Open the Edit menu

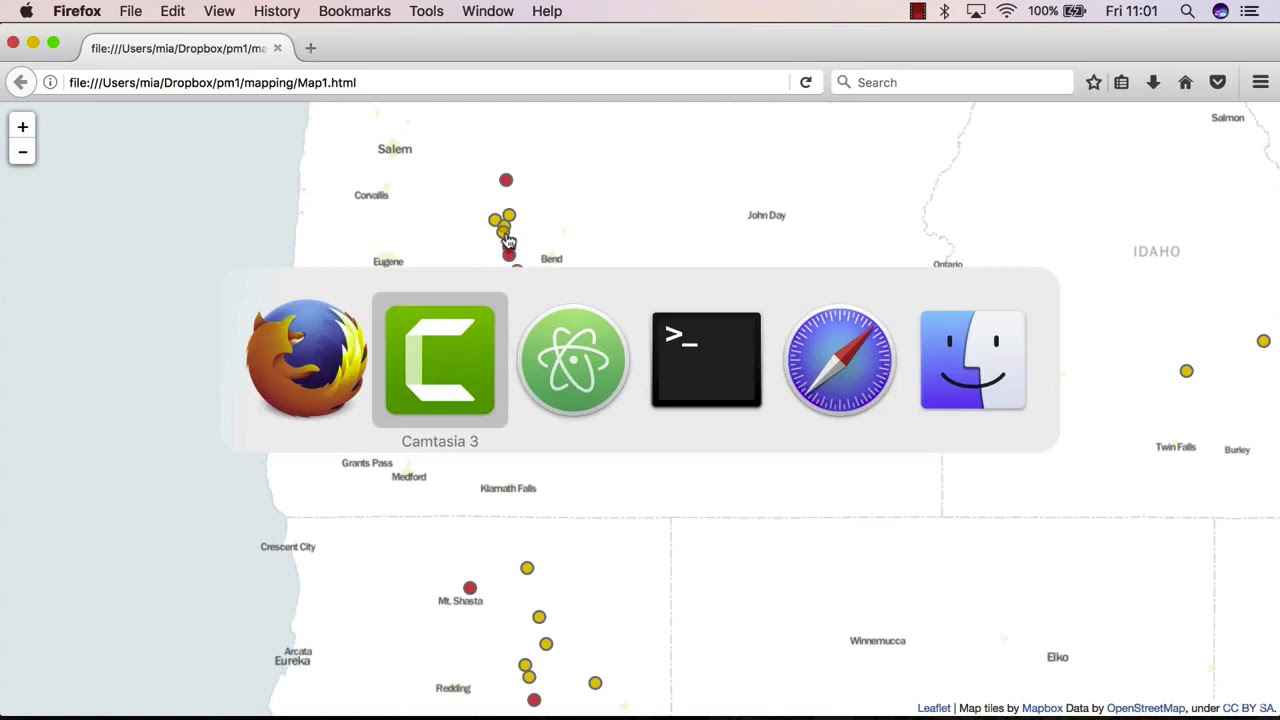coord(172,11)
